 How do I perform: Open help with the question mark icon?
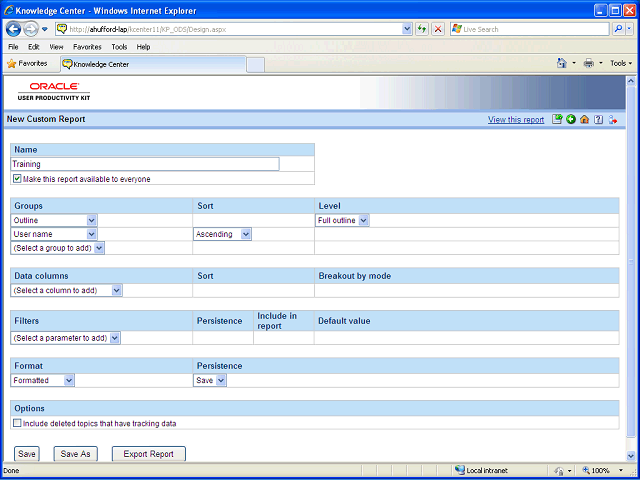598,119
